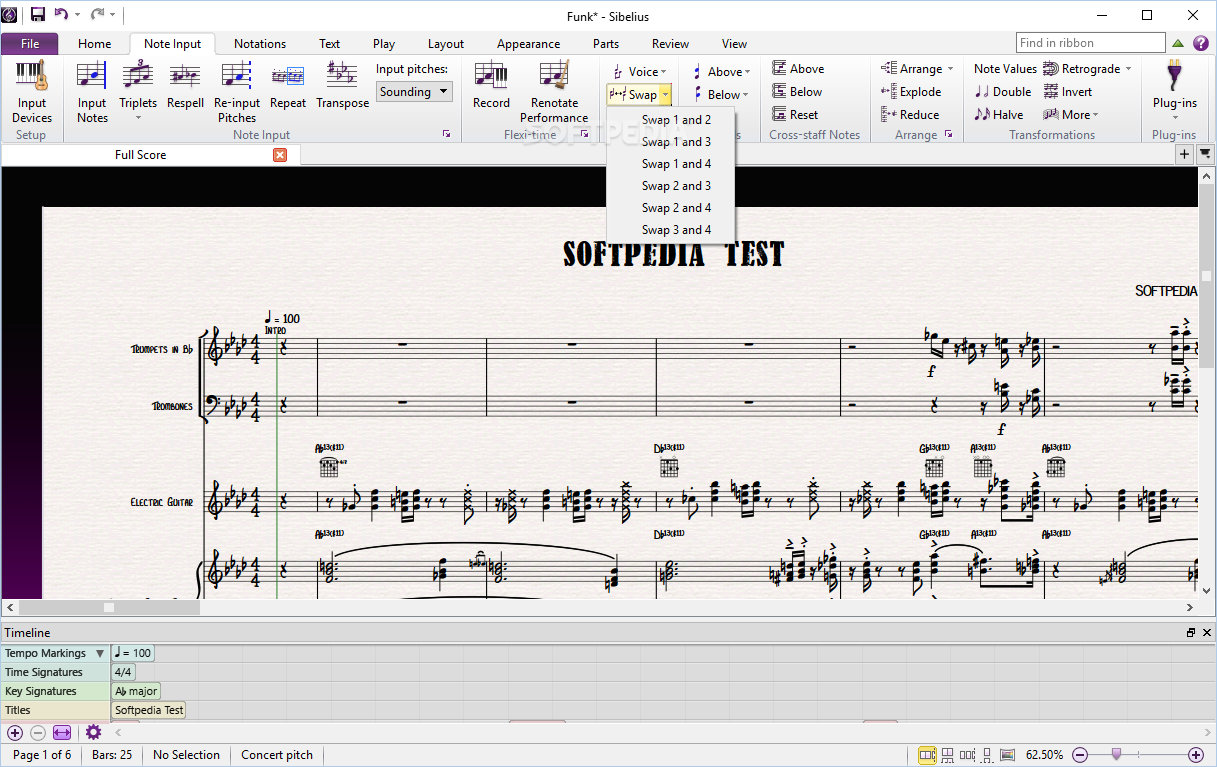Image resolution: width=1217 pixels, height=767 pixels.
Task: Click cross-staff Above button
Action: 798,69
